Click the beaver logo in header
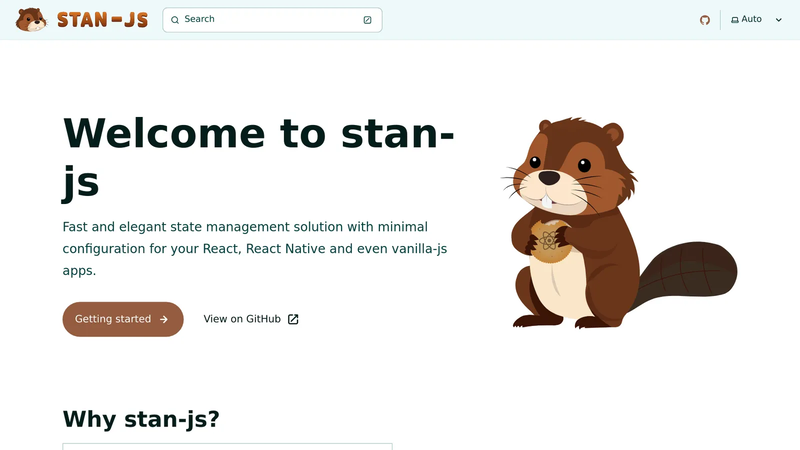 coord(31,20)
